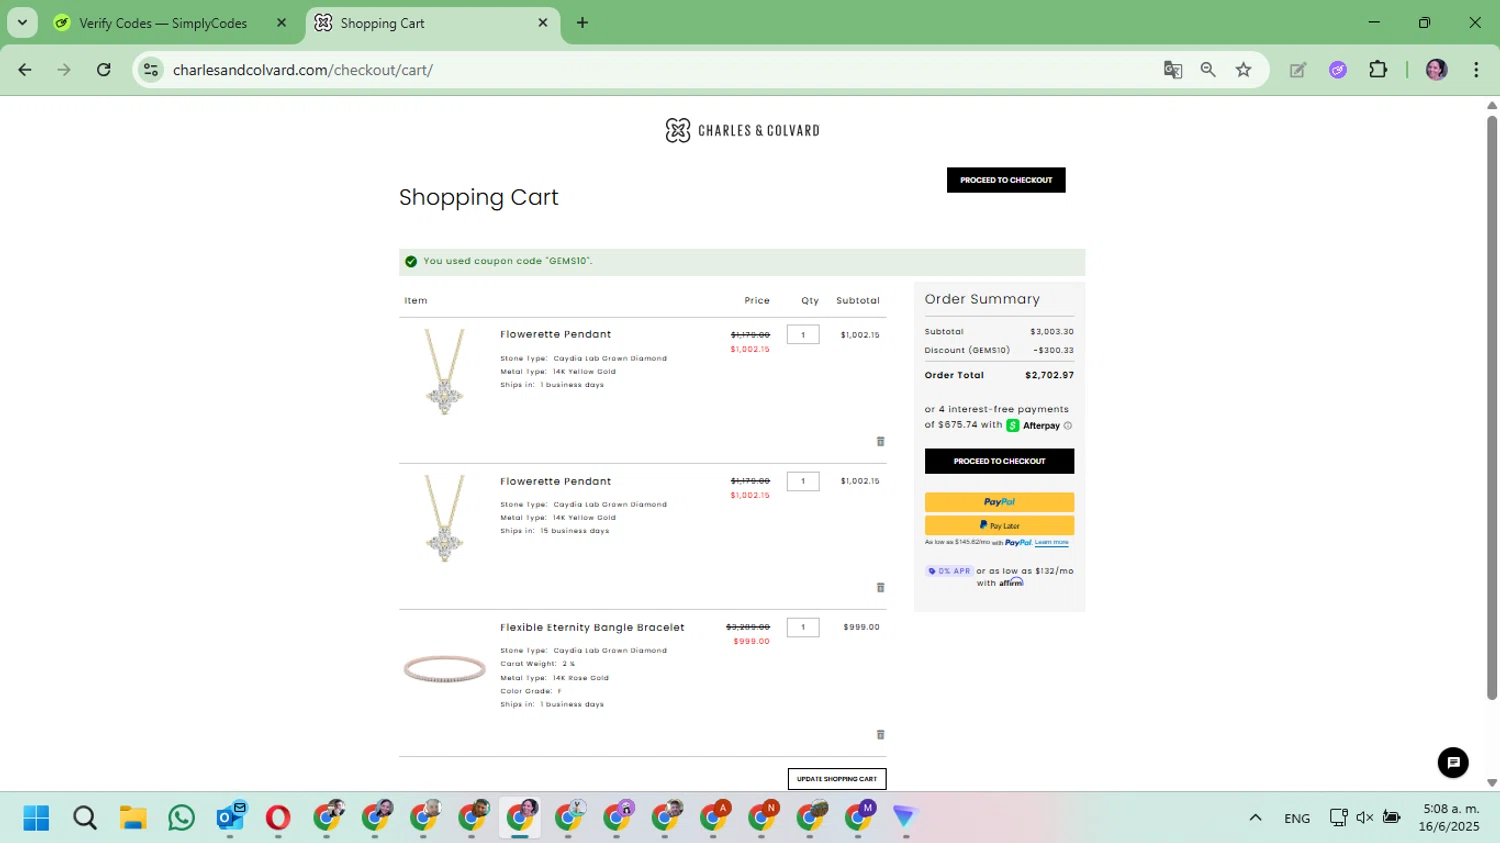This screenshot has width=1500, height=843.
Task: Click quantity field of the Bangle Bracelet
Action: pyautogui.click(x=803, y=627)
